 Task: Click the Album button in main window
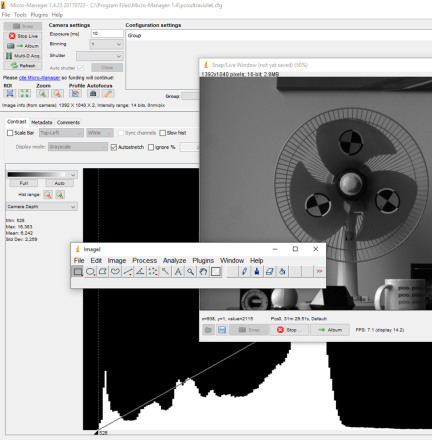(23, 46)
